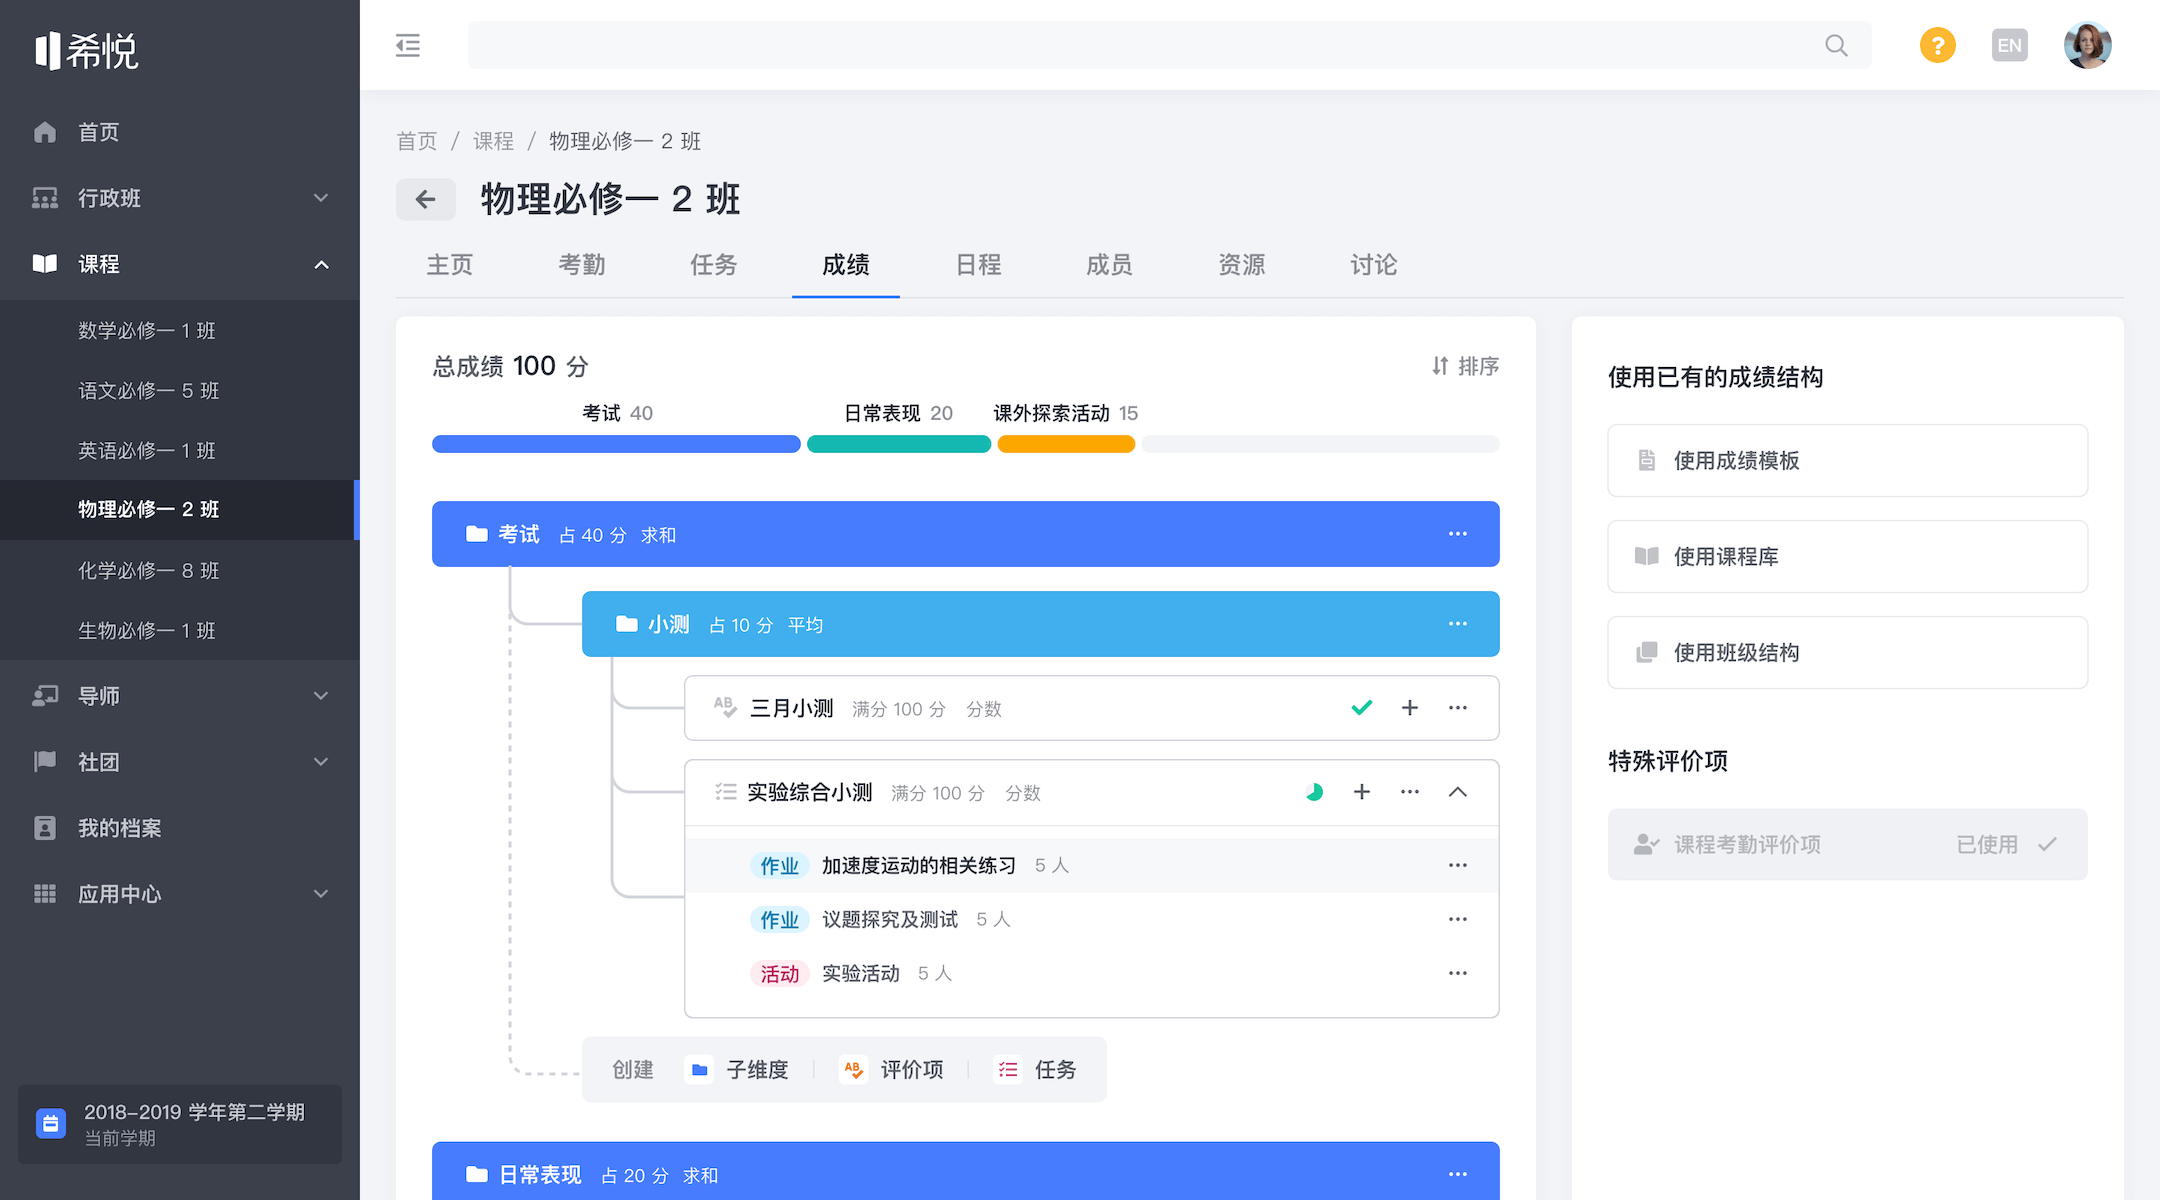Viewport: 2160px width, 1200px height.
Task: Toggle progress status icon on 实验综合小测
Action: (x=1314, y=792)
